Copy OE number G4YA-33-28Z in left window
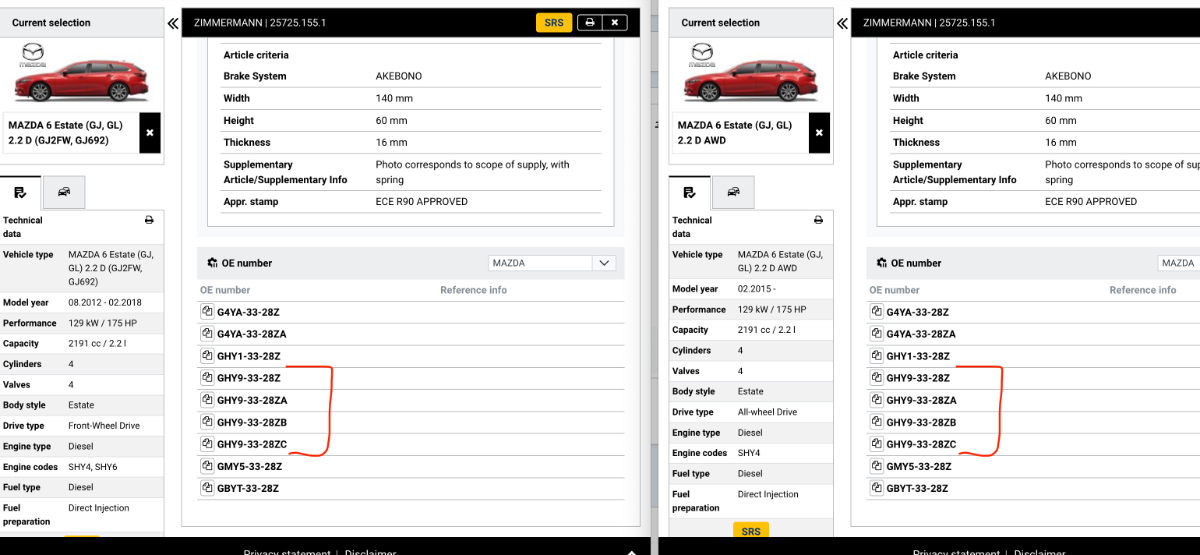Viewport: 1200px width, 555px height. pos(208,312)
